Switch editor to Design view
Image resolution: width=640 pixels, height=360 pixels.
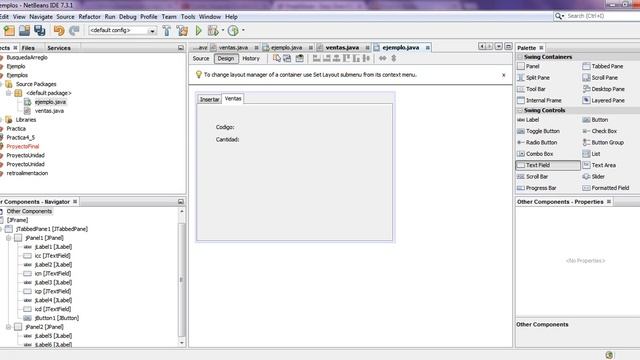coord(226,58)
